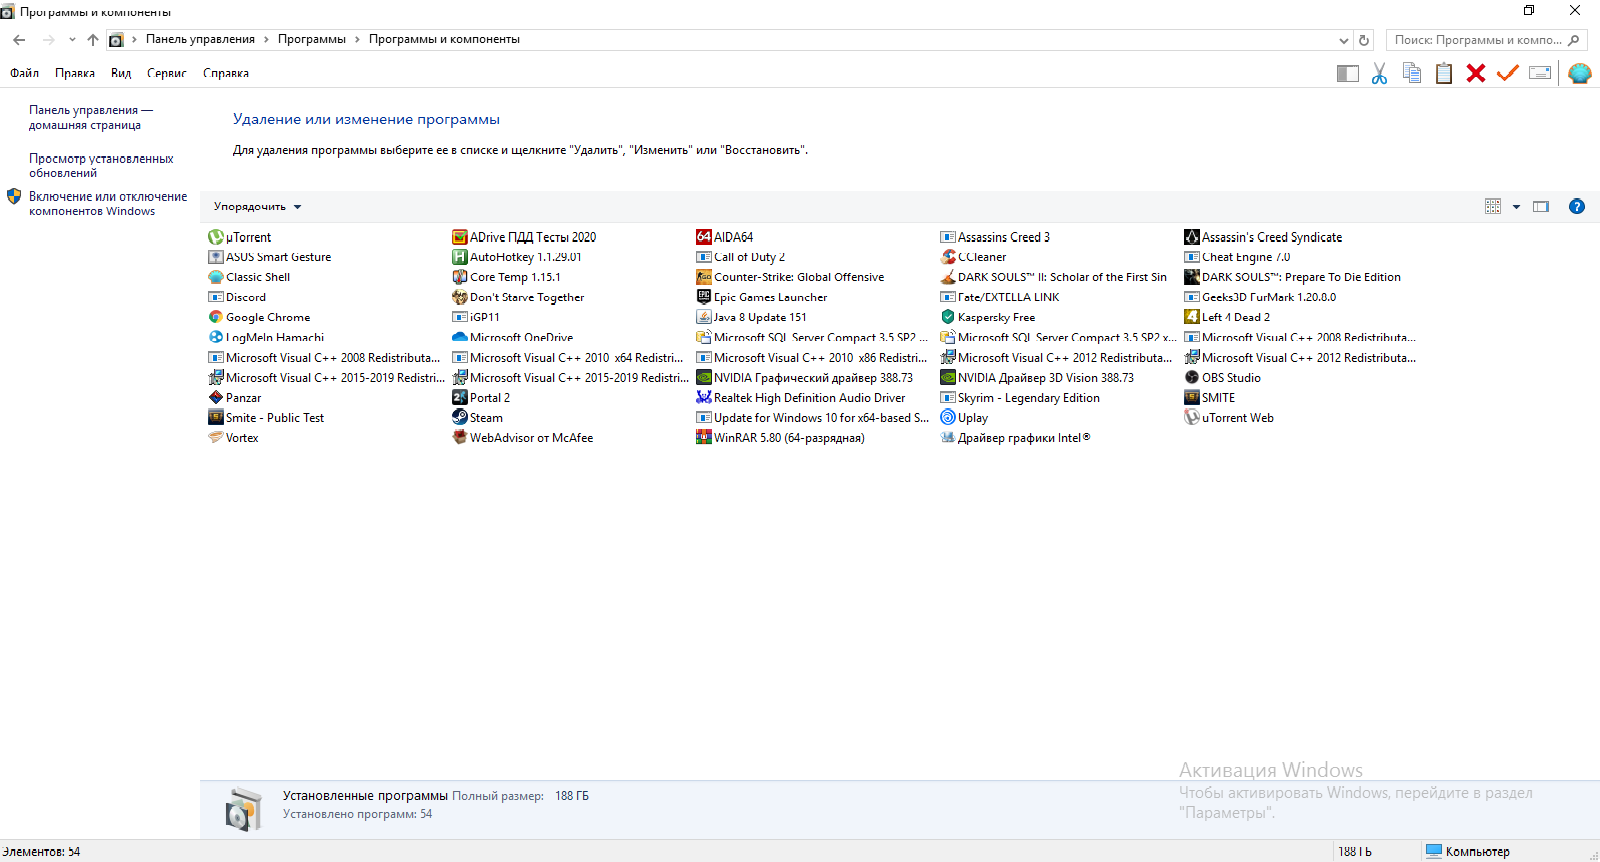This screenshot has height=862, width=1600.
Task: Select ADrive ПДД Тесты 2020 entry
Action: (525, 237)
